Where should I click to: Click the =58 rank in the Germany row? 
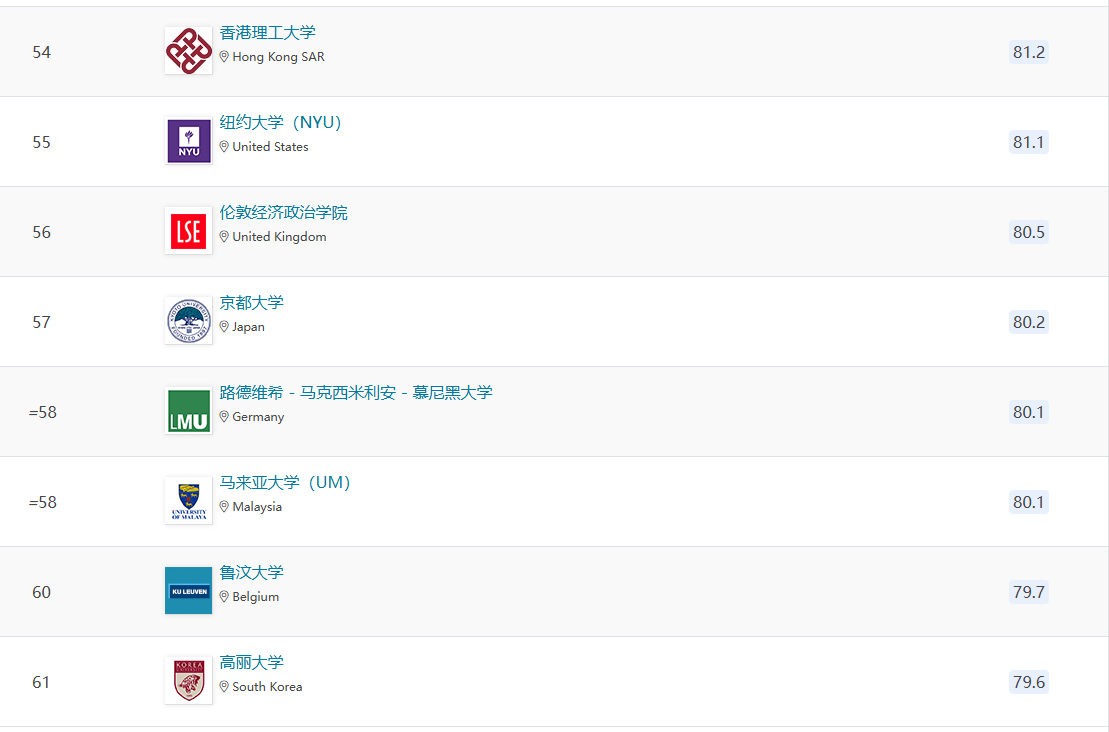click(42, 412)
